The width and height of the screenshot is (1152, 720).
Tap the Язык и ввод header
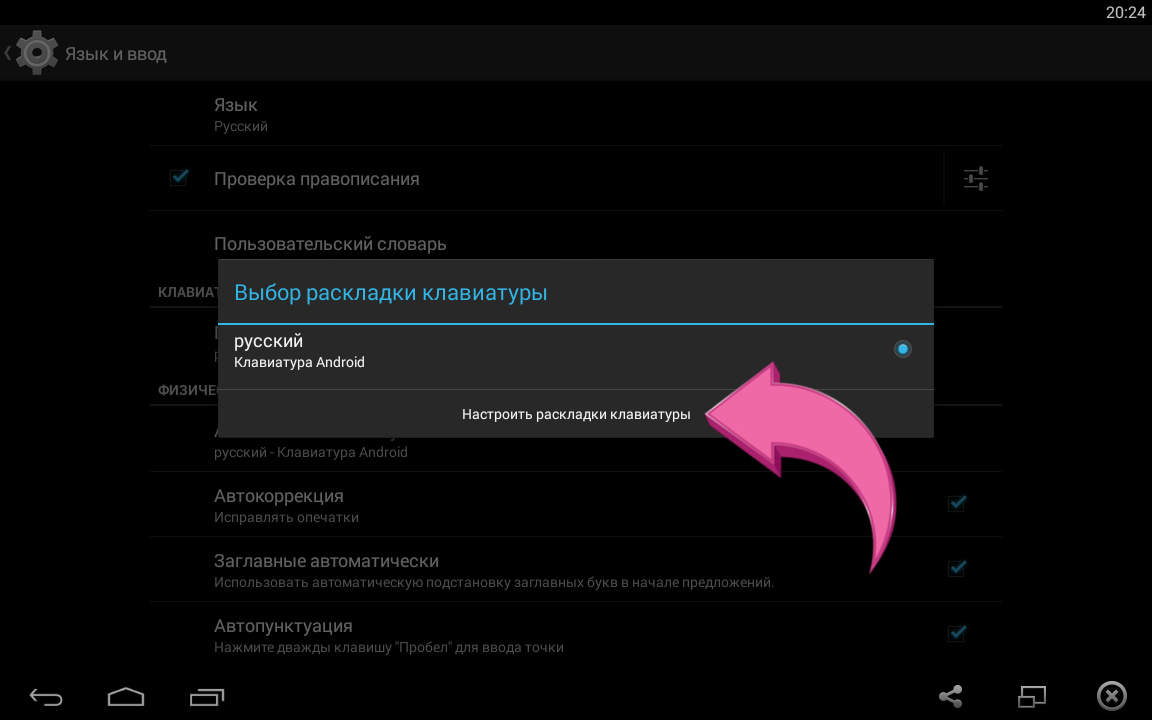[x=117, y=52]
